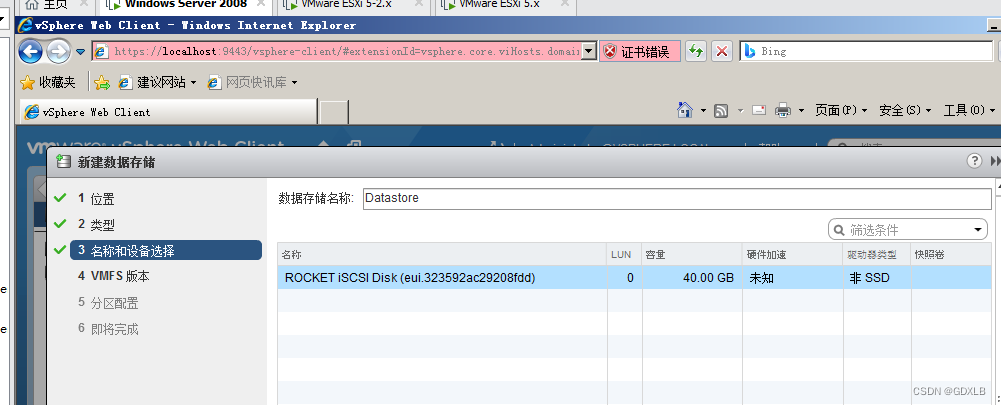Sort by 硬件加速 column header
The height and width of the screenshot is (405, 1001).
[792, 254]
